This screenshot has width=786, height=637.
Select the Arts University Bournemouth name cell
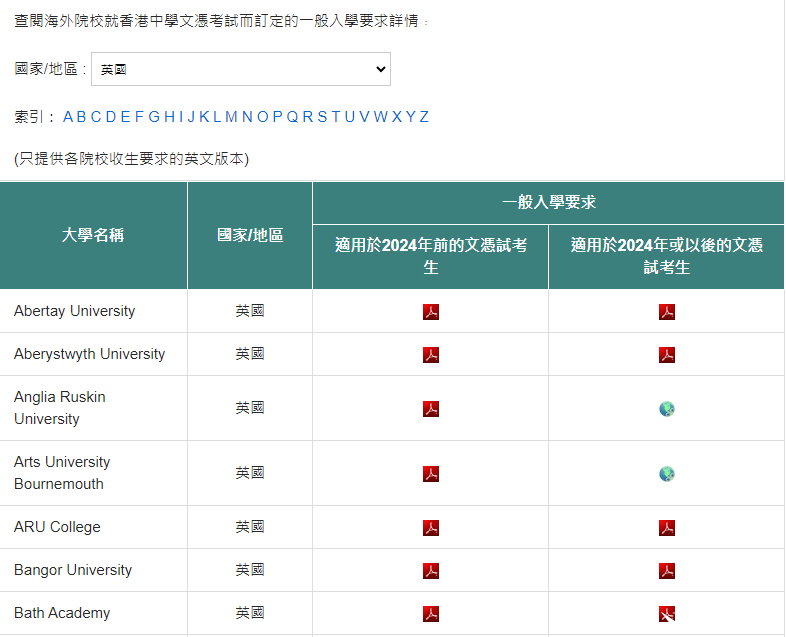(x=93, y=473)
